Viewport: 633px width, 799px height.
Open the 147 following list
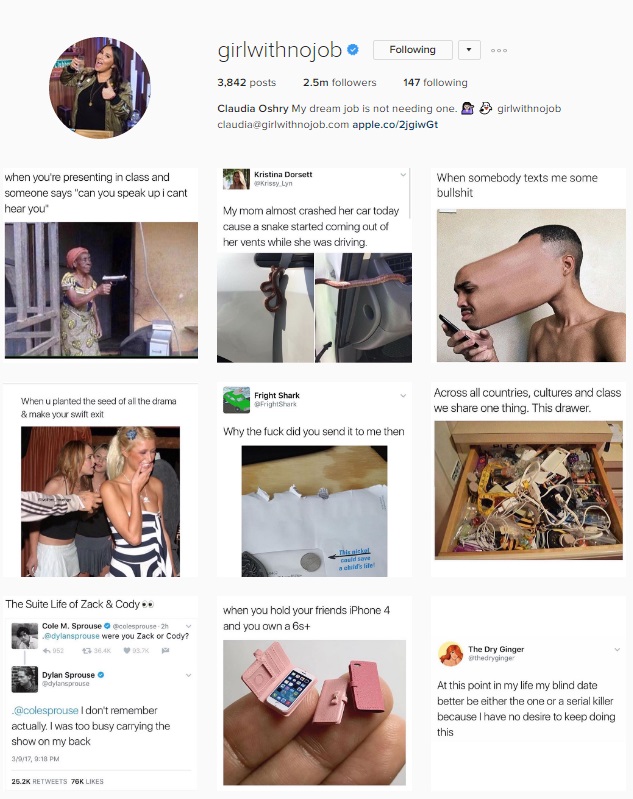435,83
